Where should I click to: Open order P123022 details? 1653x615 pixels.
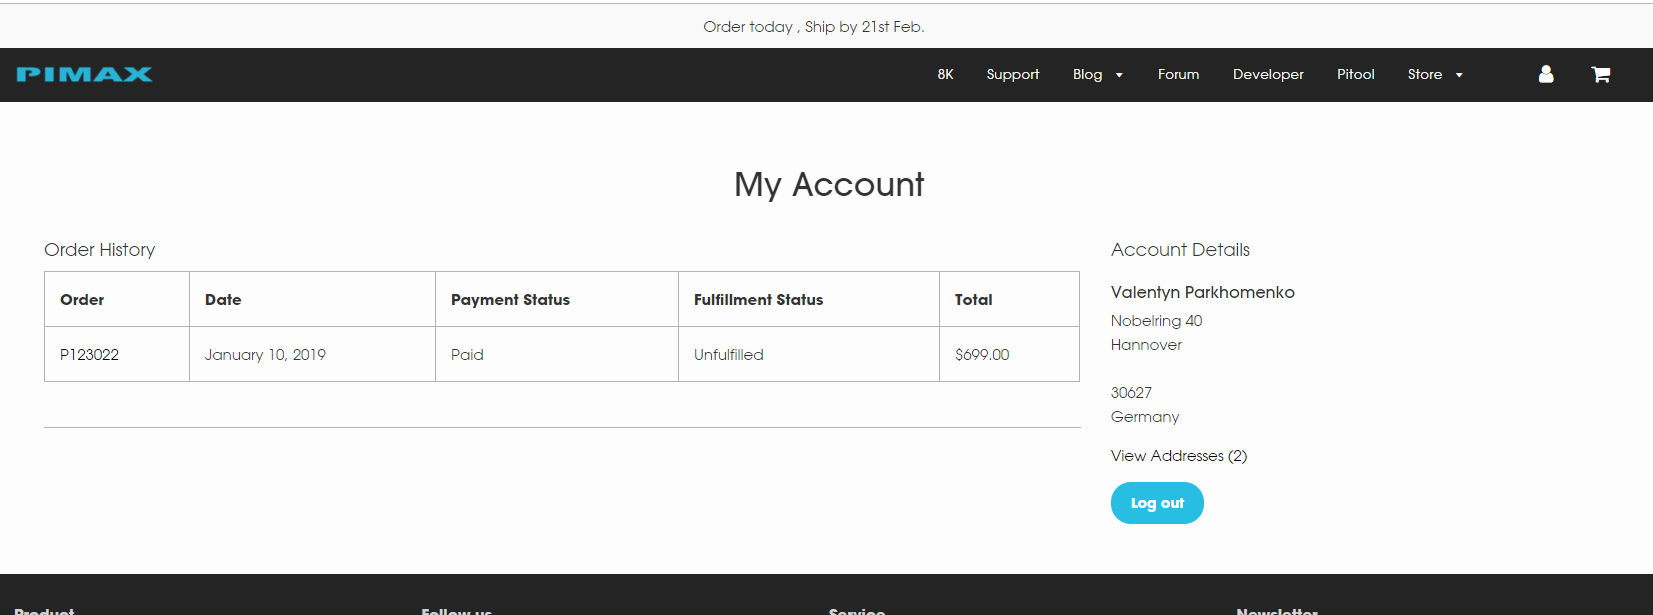[x=89, y=354]
